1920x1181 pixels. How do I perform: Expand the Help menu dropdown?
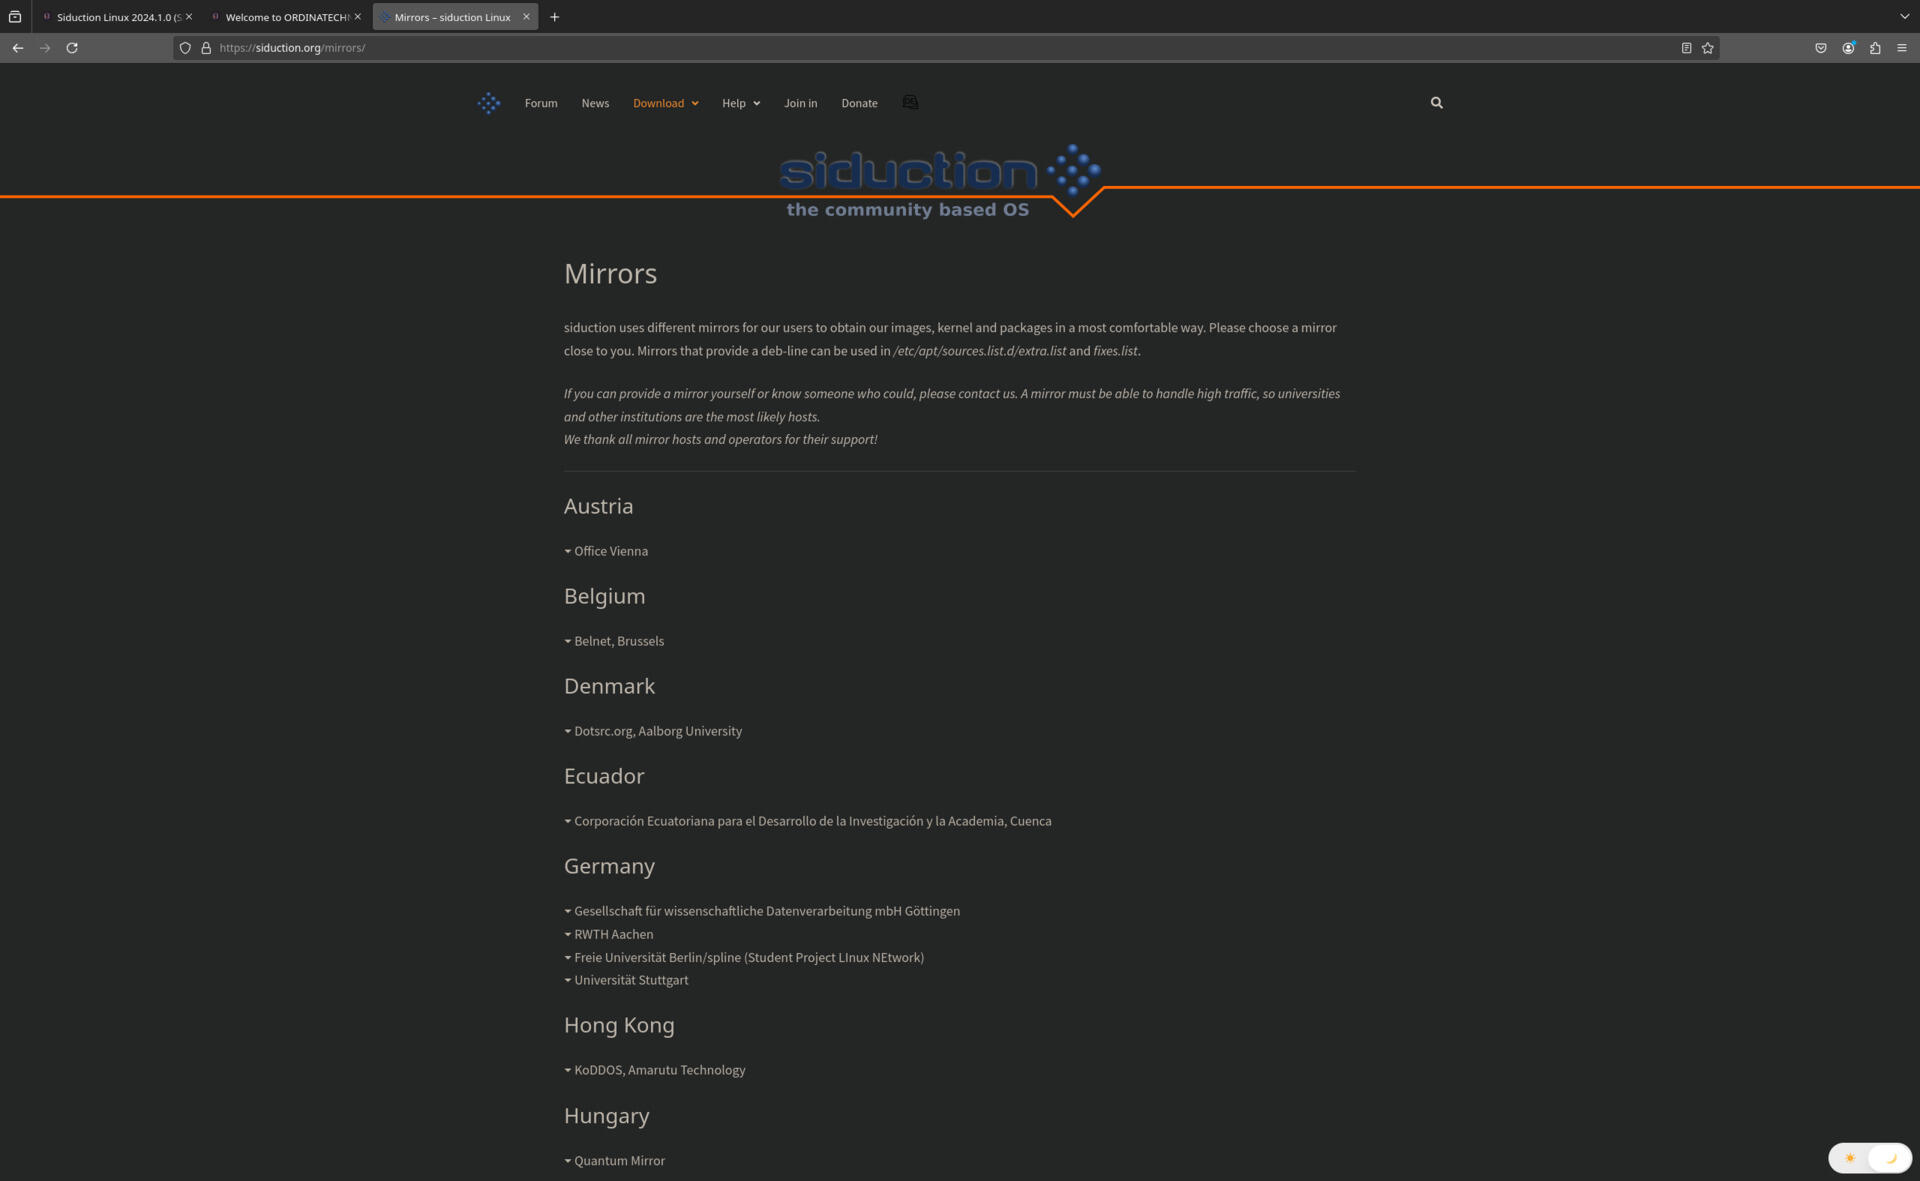click(x=741, y=103)
